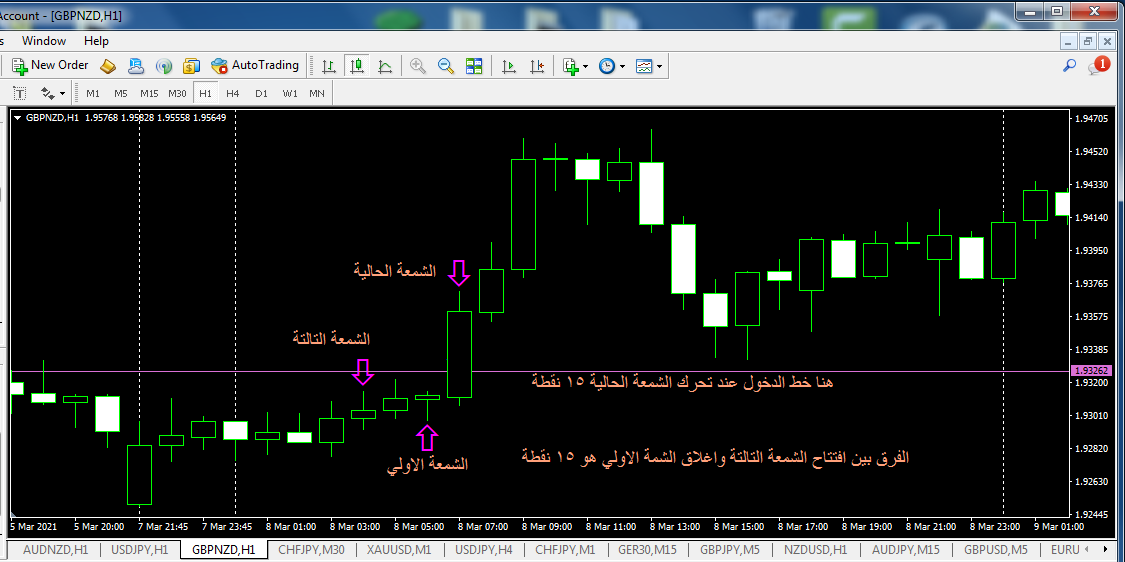Click the New Order button
The image size is (1125, 562).
tap(50, 65)
